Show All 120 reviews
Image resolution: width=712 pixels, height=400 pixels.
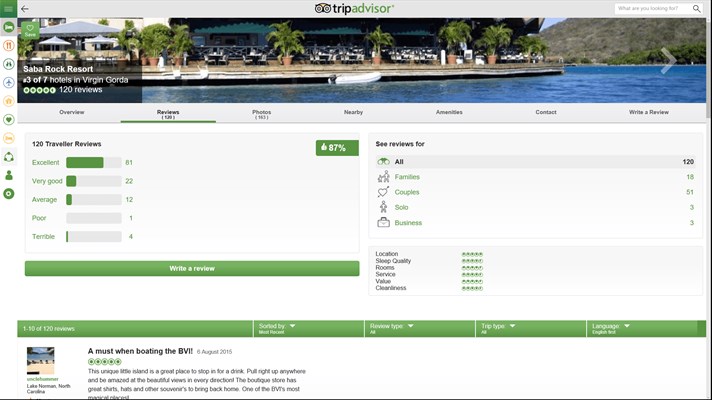[536, 162]
